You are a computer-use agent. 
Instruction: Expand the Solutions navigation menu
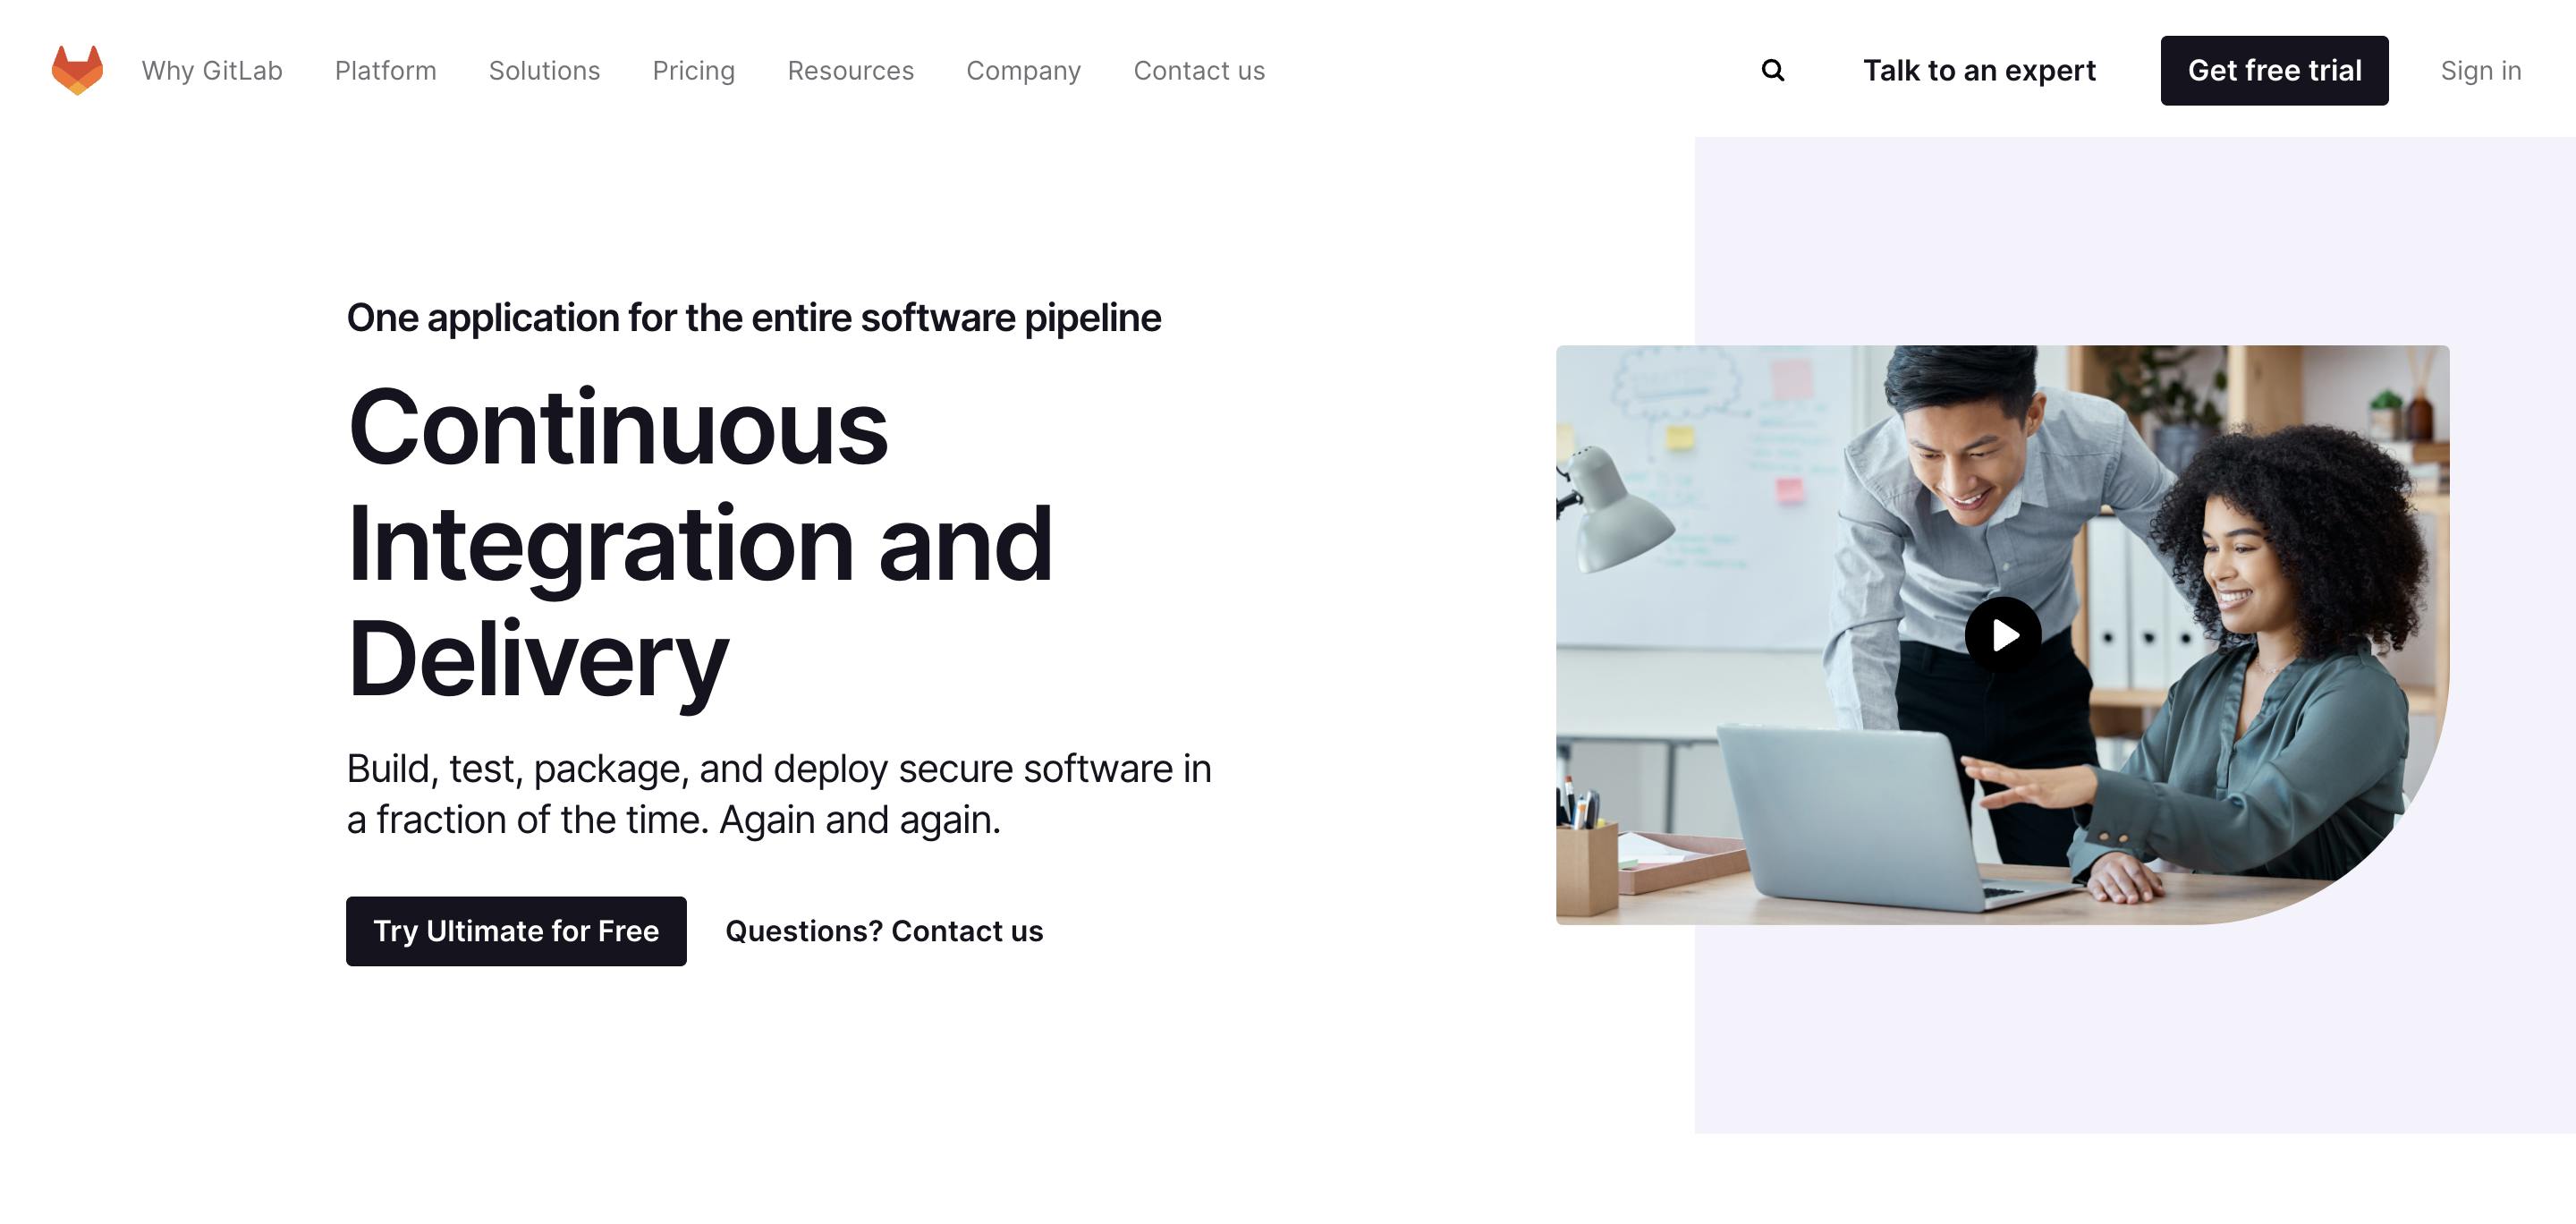point(544,69)
